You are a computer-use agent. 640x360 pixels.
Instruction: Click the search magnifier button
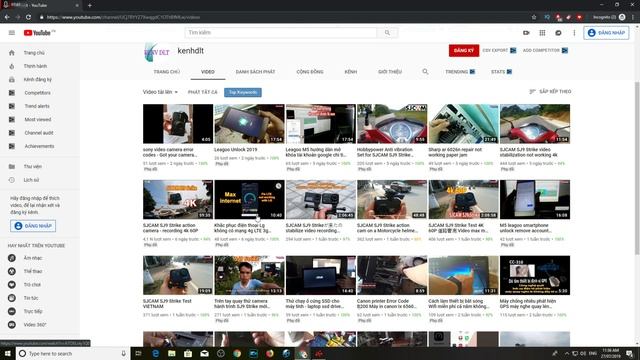(387, 33)
